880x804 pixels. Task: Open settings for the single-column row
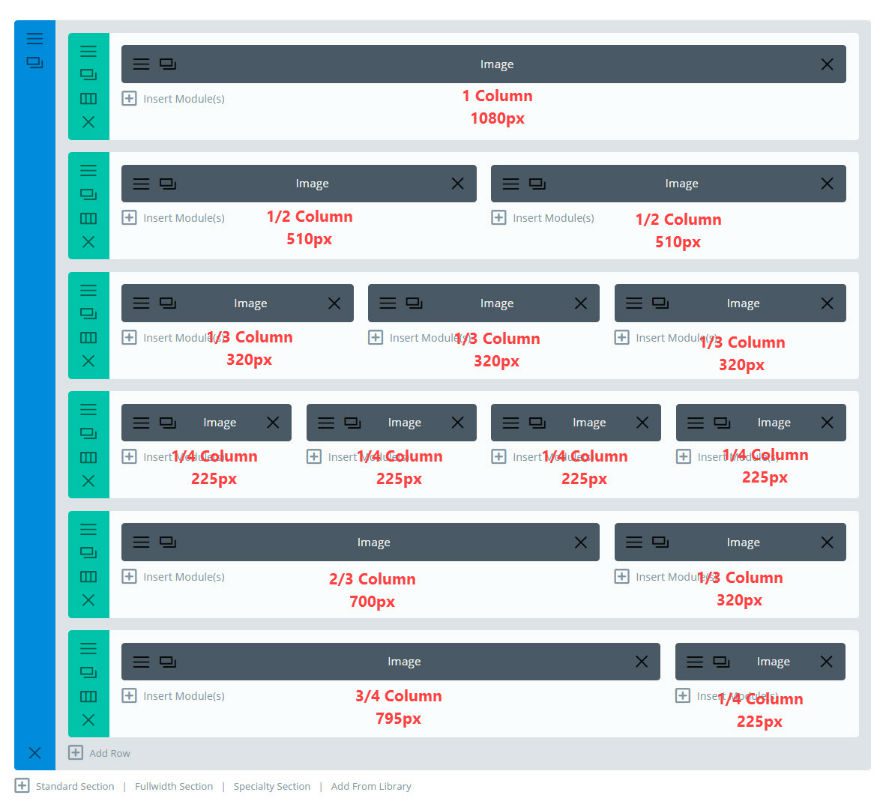click(x=88, y=51)
